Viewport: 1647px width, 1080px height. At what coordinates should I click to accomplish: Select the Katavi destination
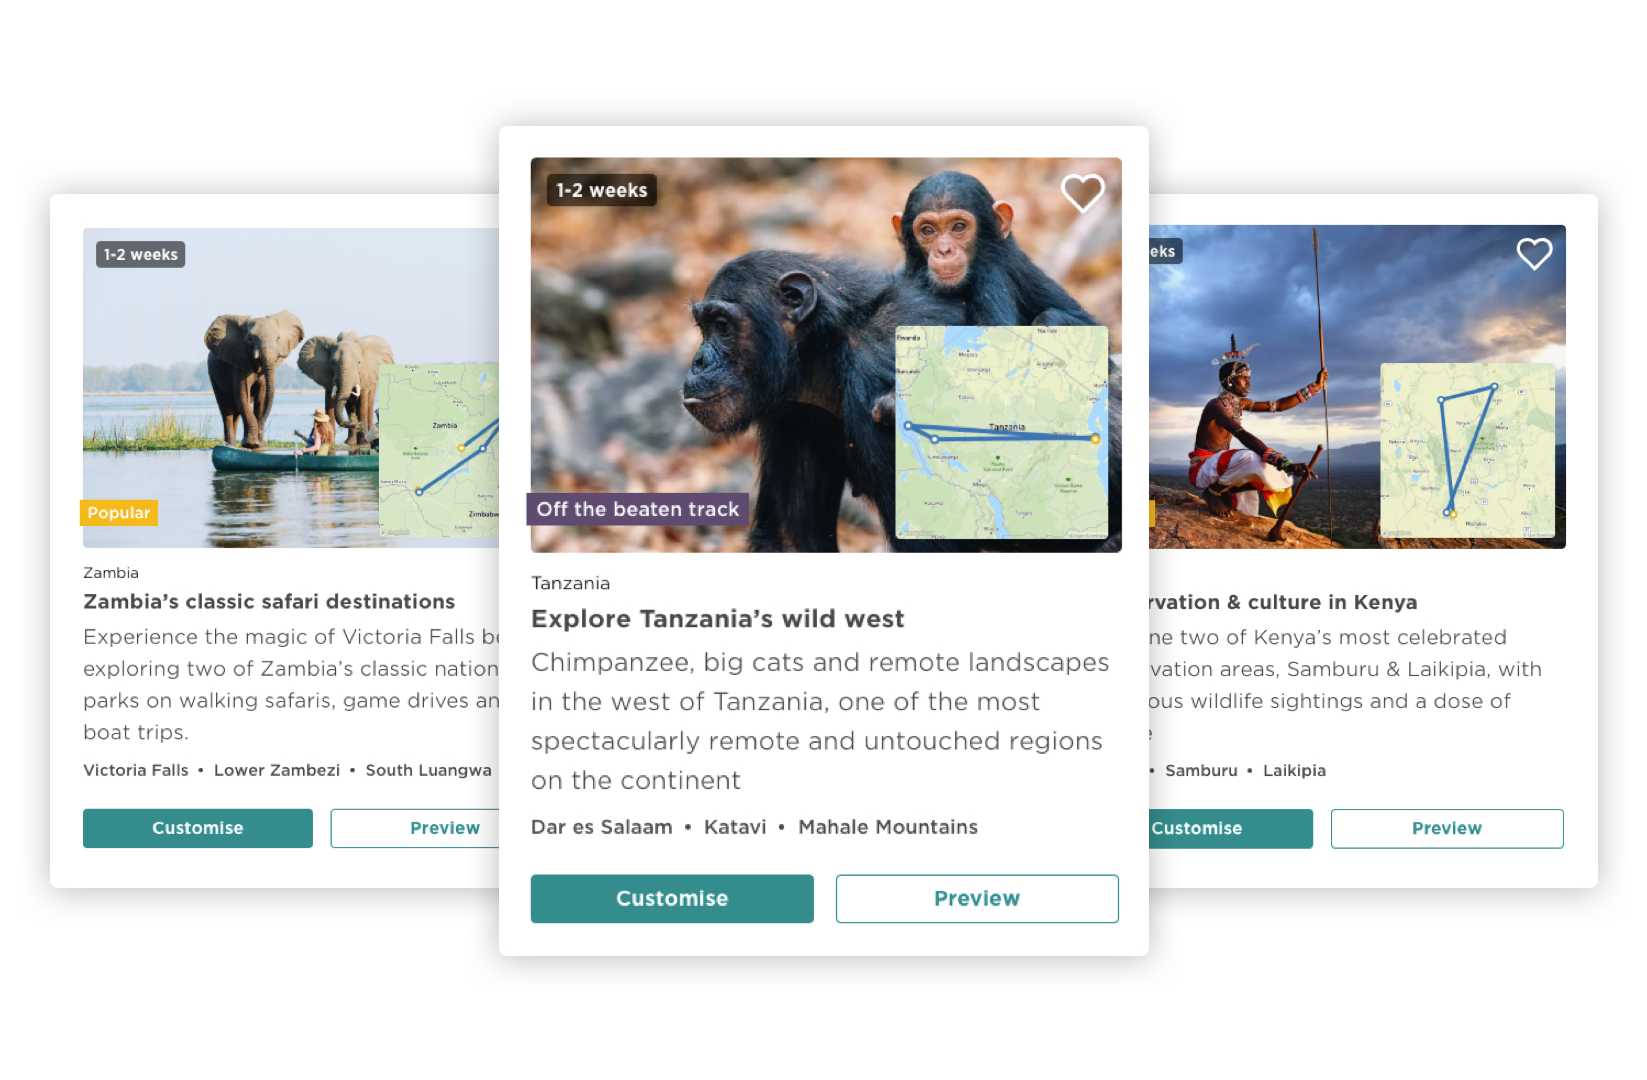pyautogui.click(x=735, y=827)
